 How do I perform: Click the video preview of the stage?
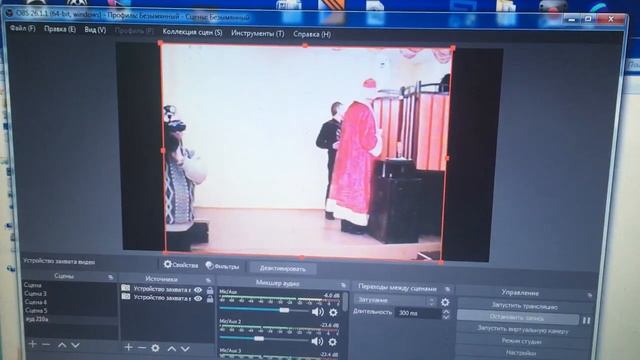click(305, 152)
